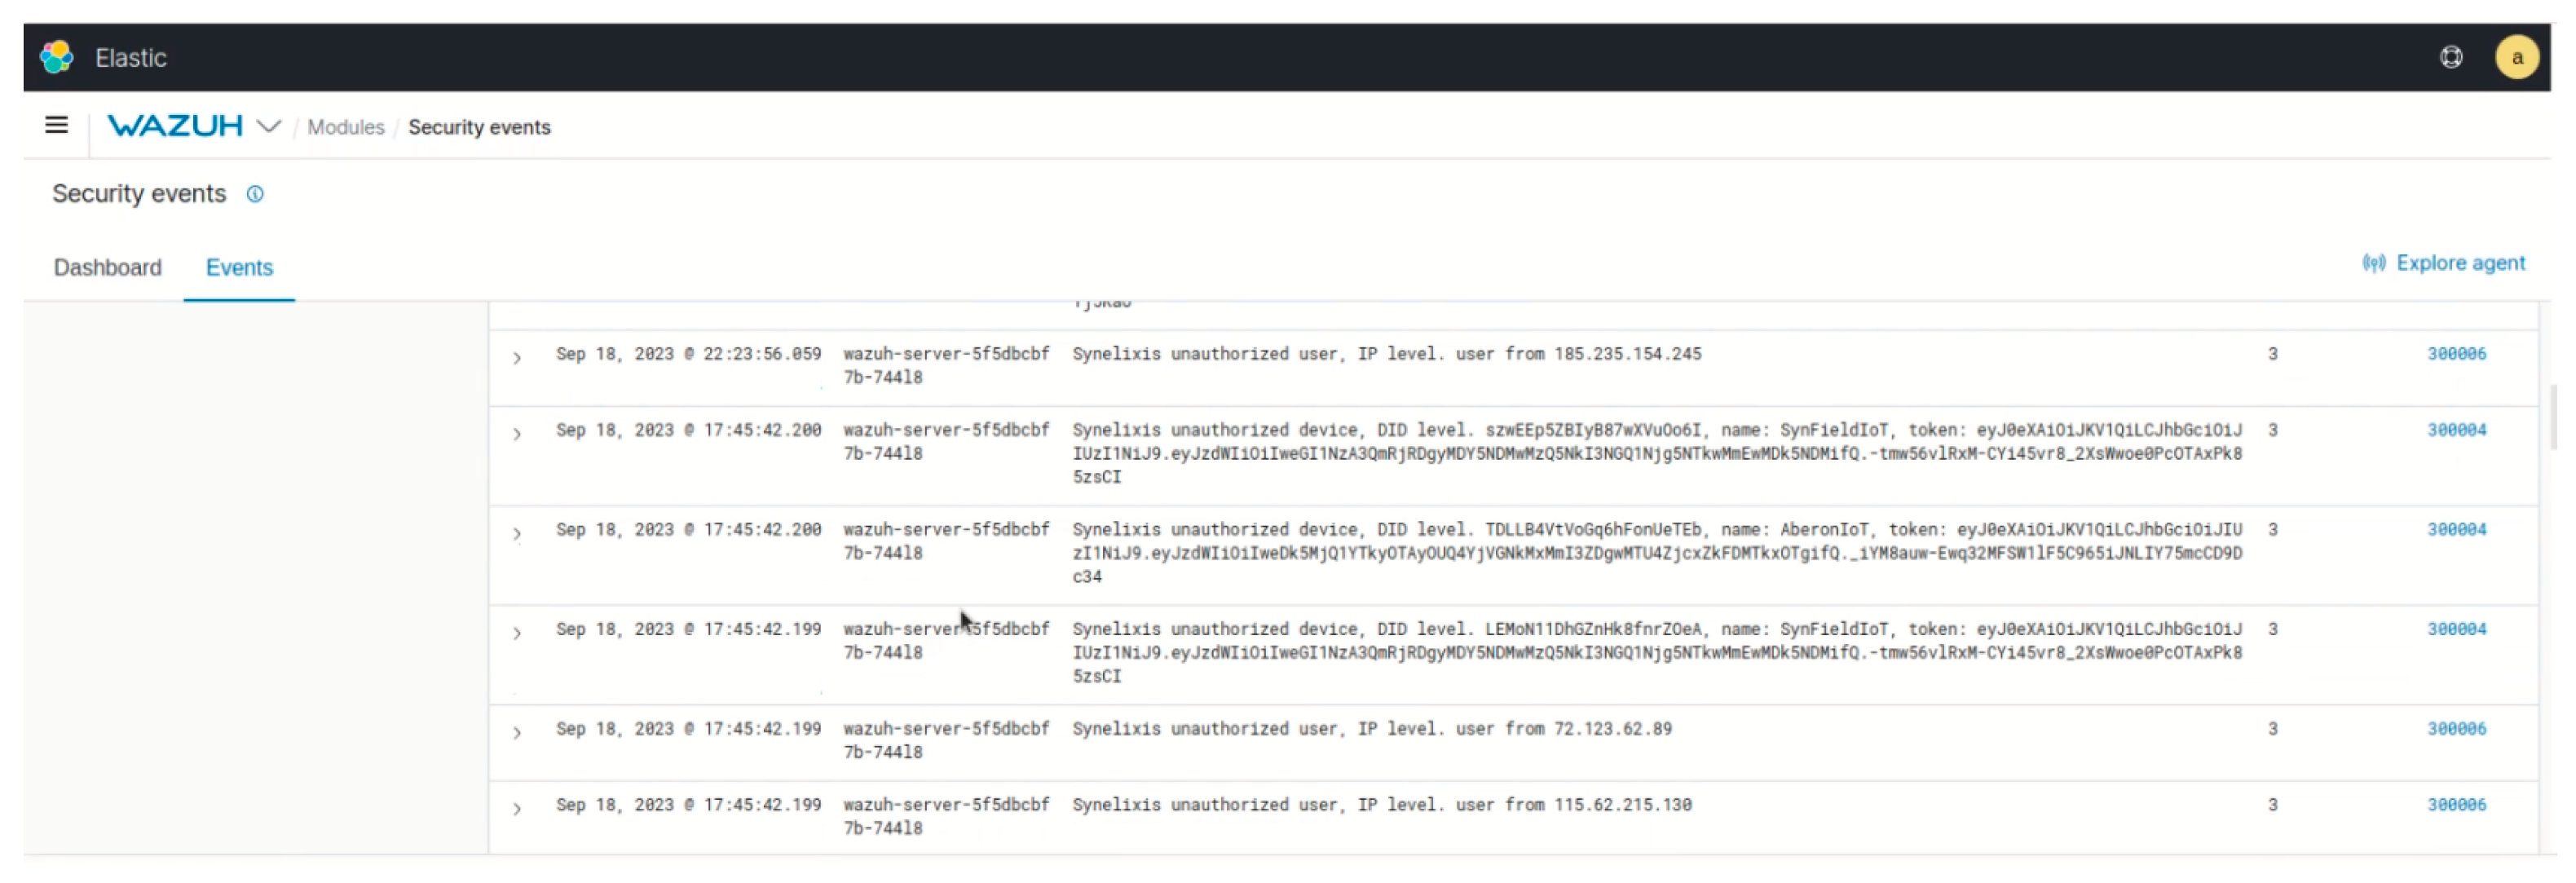Expand the 115.62.215.130 user event row
This screenshot has height=883, width=2576.
coord(517,809)
